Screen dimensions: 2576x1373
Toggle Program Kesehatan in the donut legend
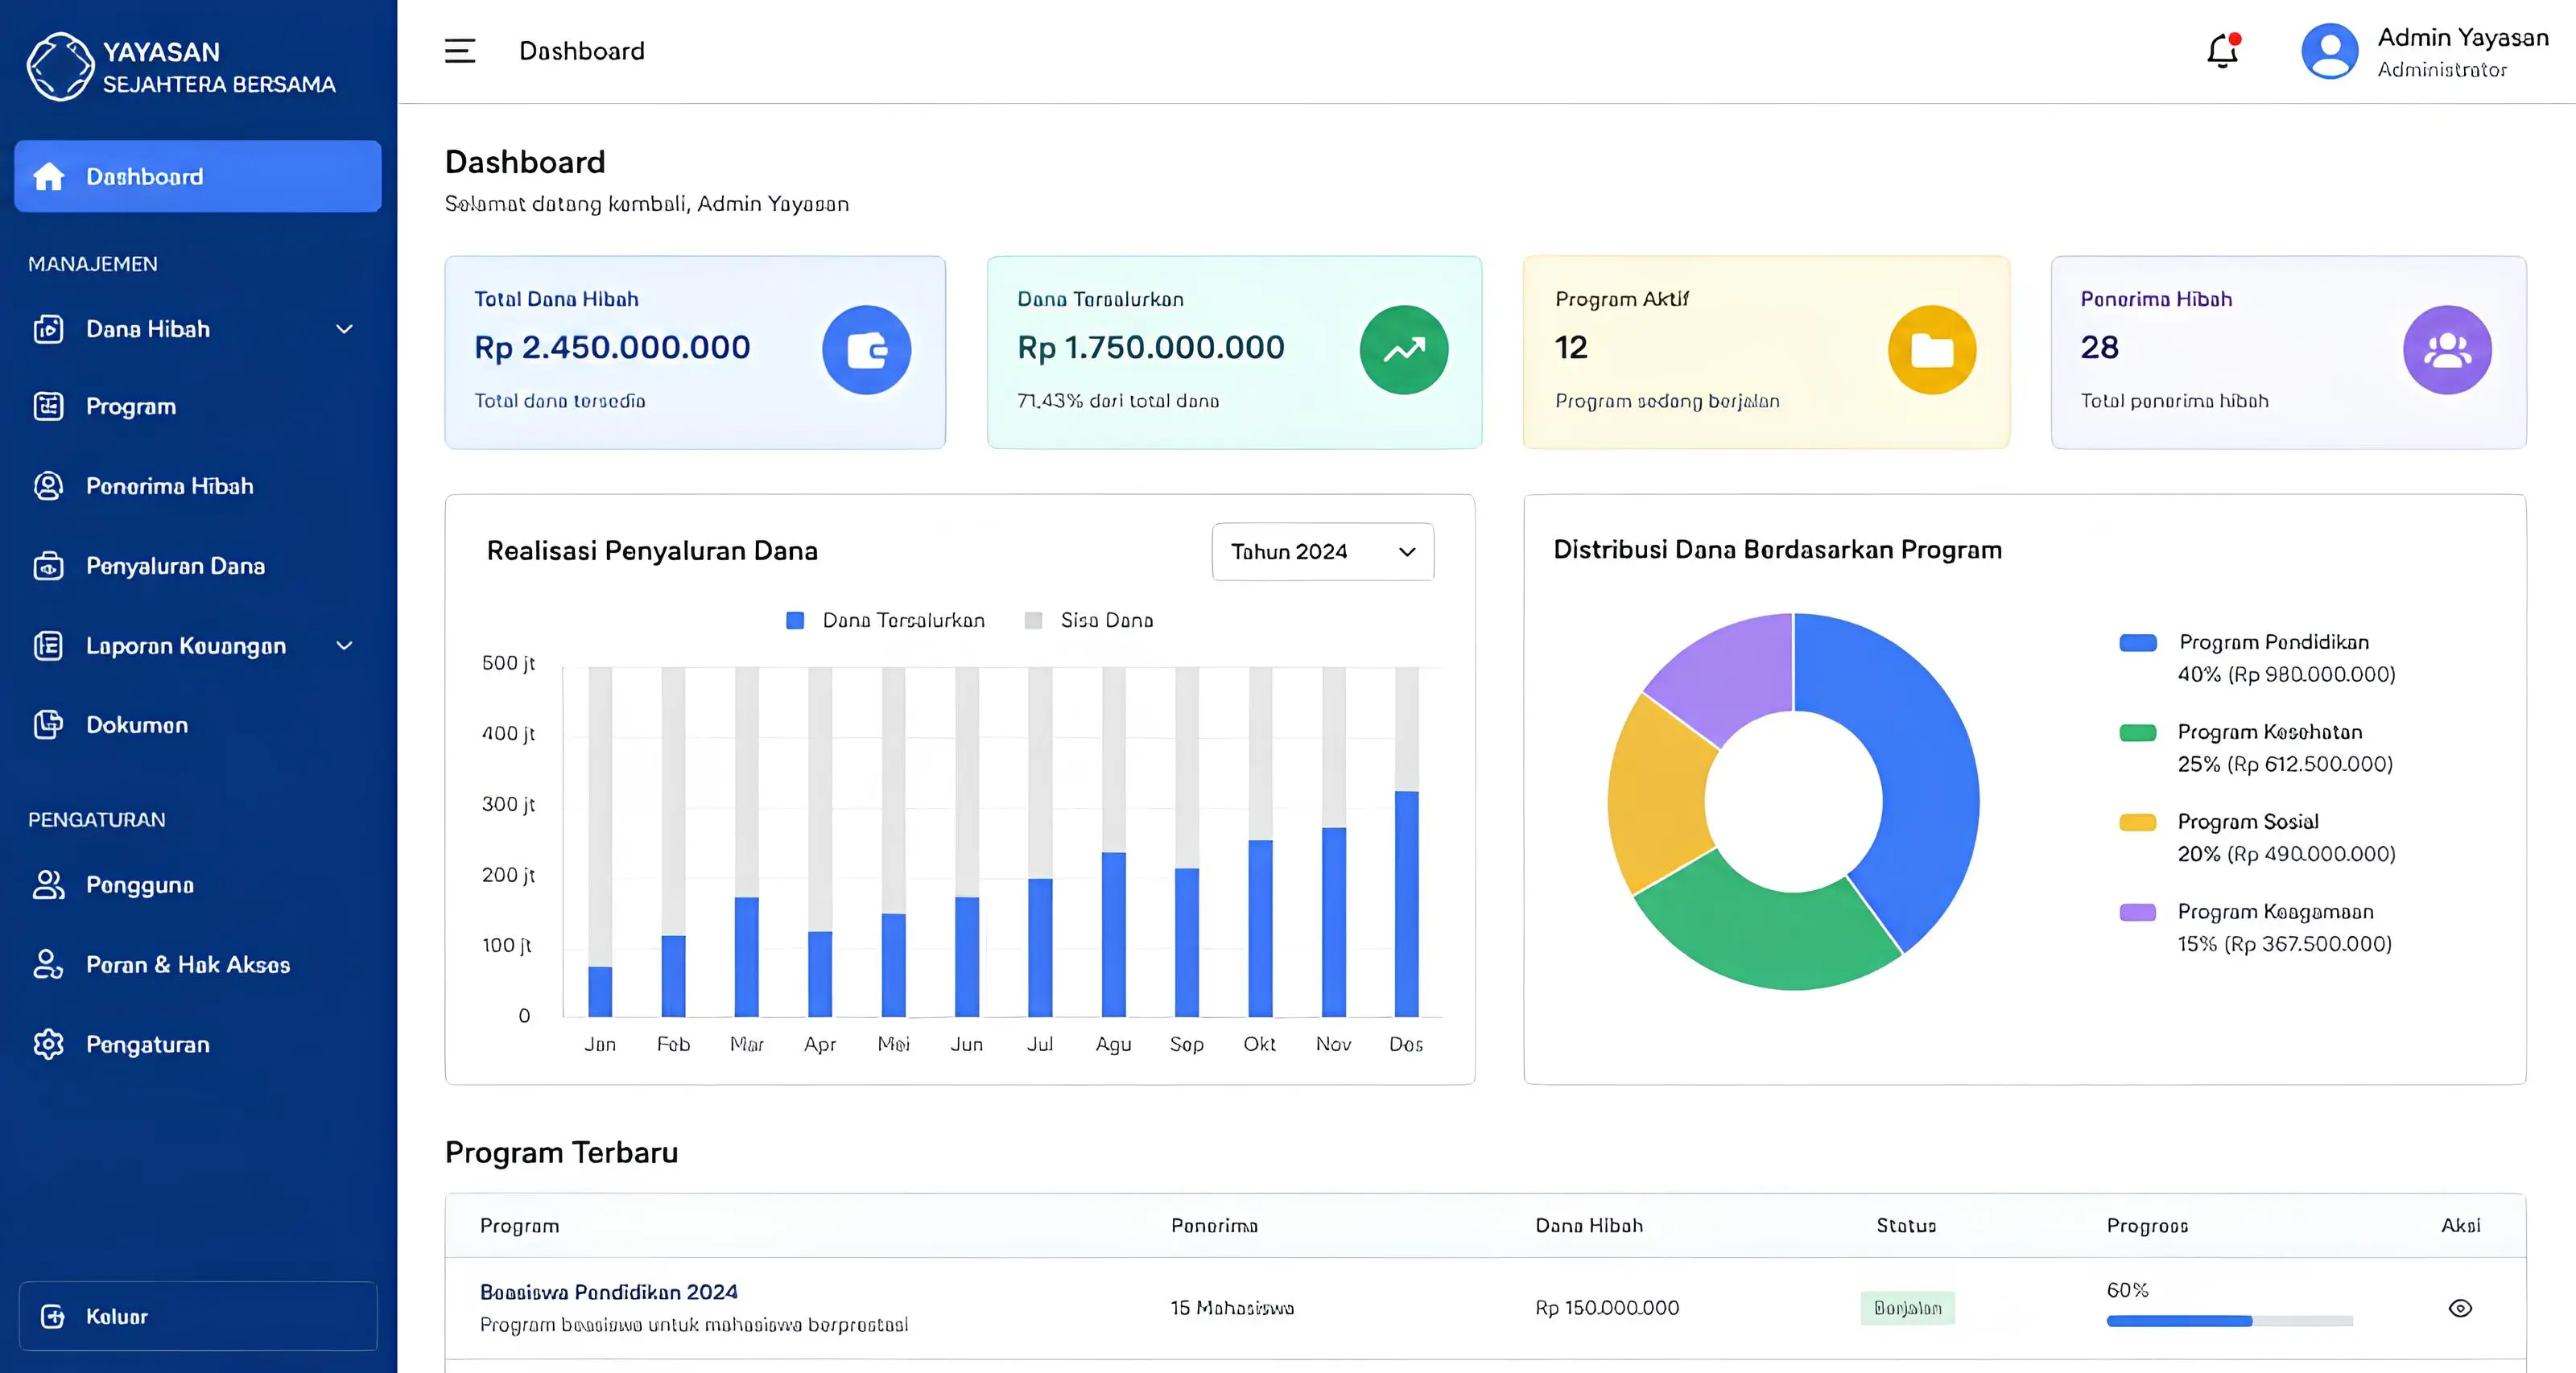tap(2256, 748)
